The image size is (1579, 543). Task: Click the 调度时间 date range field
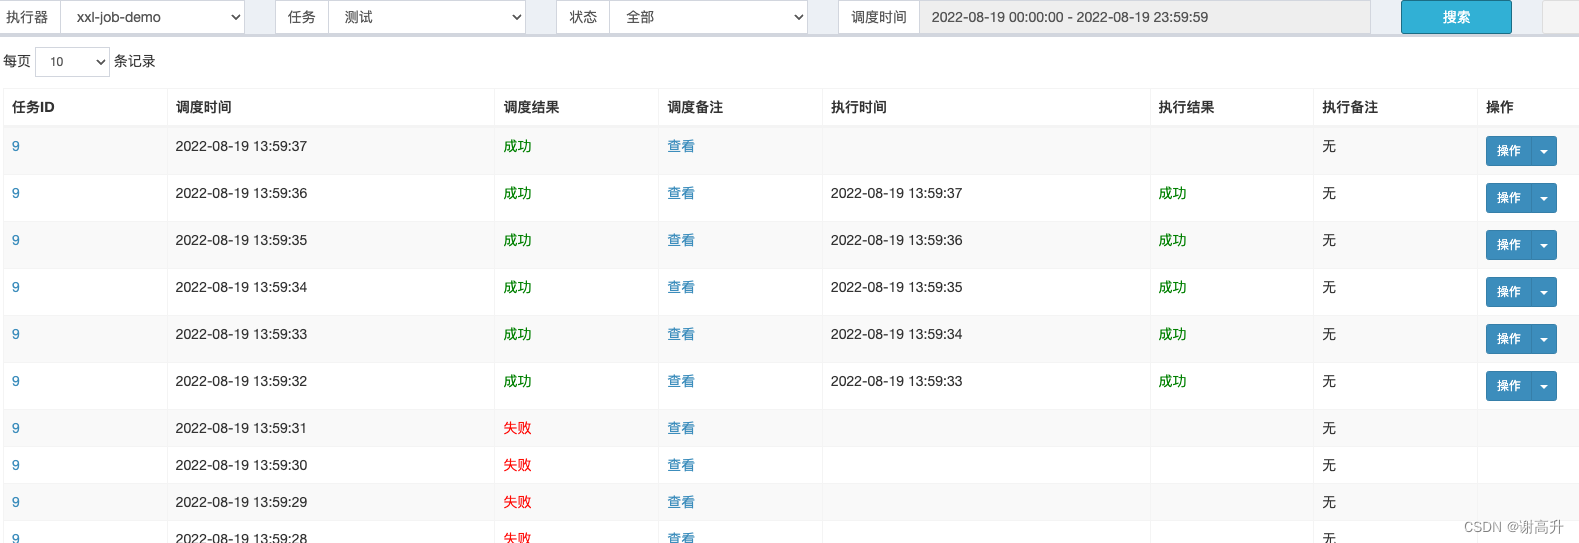[x=1144, y=17]
